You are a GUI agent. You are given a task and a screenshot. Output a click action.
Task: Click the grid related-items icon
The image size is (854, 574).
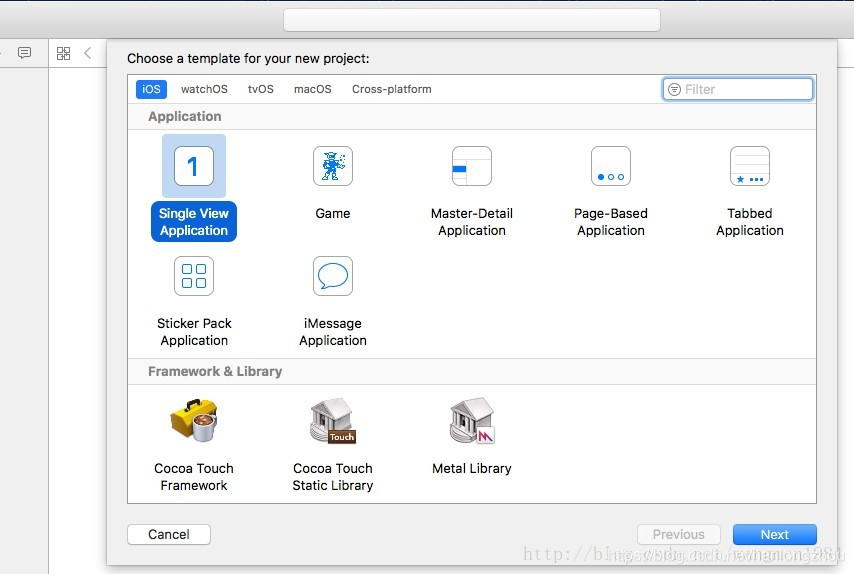[x=63, y=53]
